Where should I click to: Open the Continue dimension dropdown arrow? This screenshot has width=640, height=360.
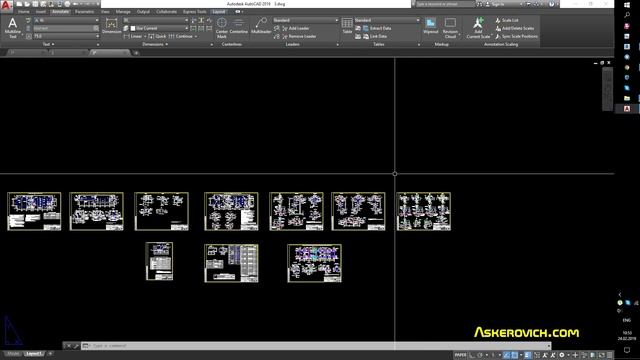tap(196, 36)
